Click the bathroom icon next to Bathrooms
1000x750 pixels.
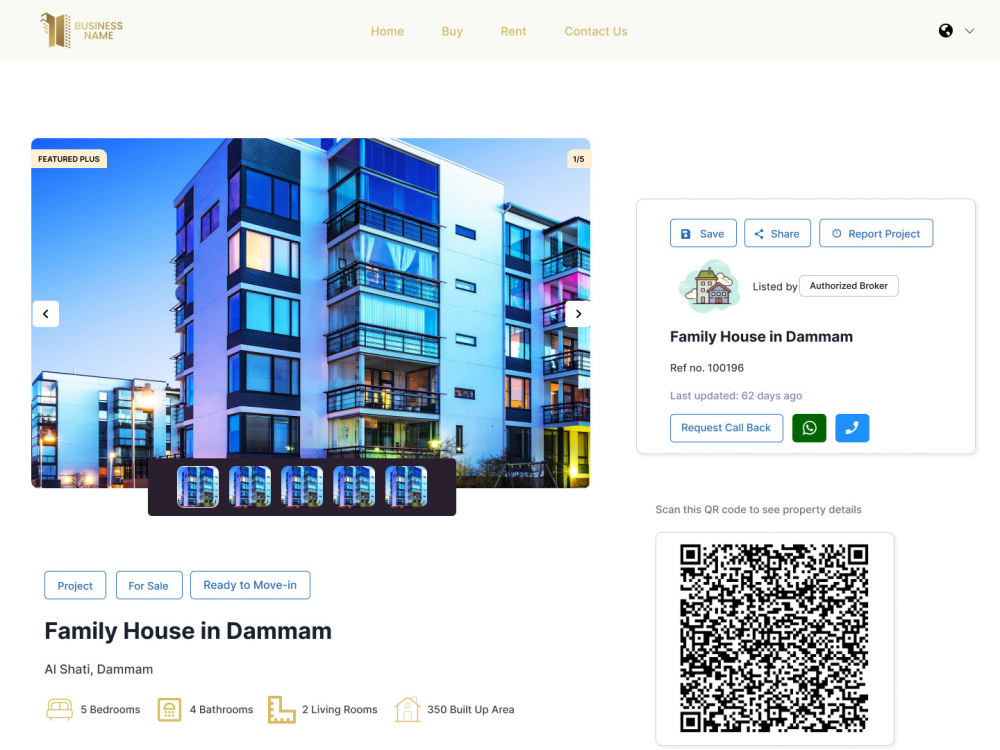(169, 709)
